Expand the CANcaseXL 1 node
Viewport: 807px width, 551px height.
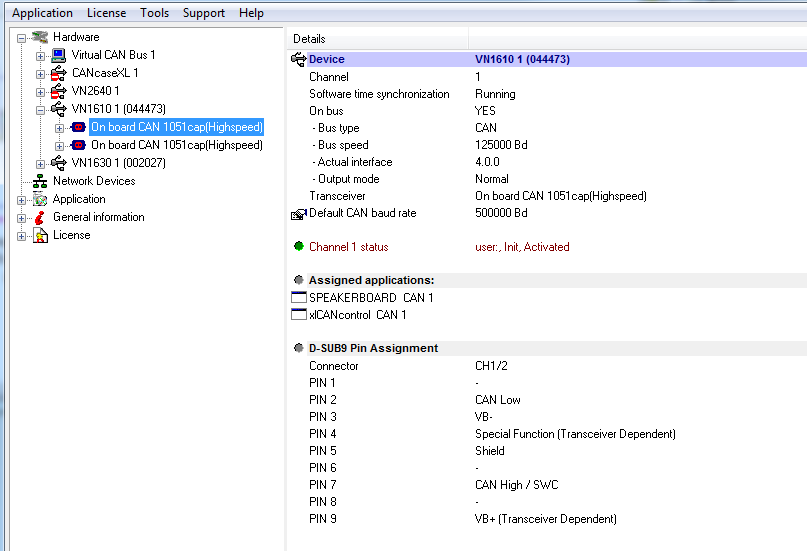click(40, 74)
